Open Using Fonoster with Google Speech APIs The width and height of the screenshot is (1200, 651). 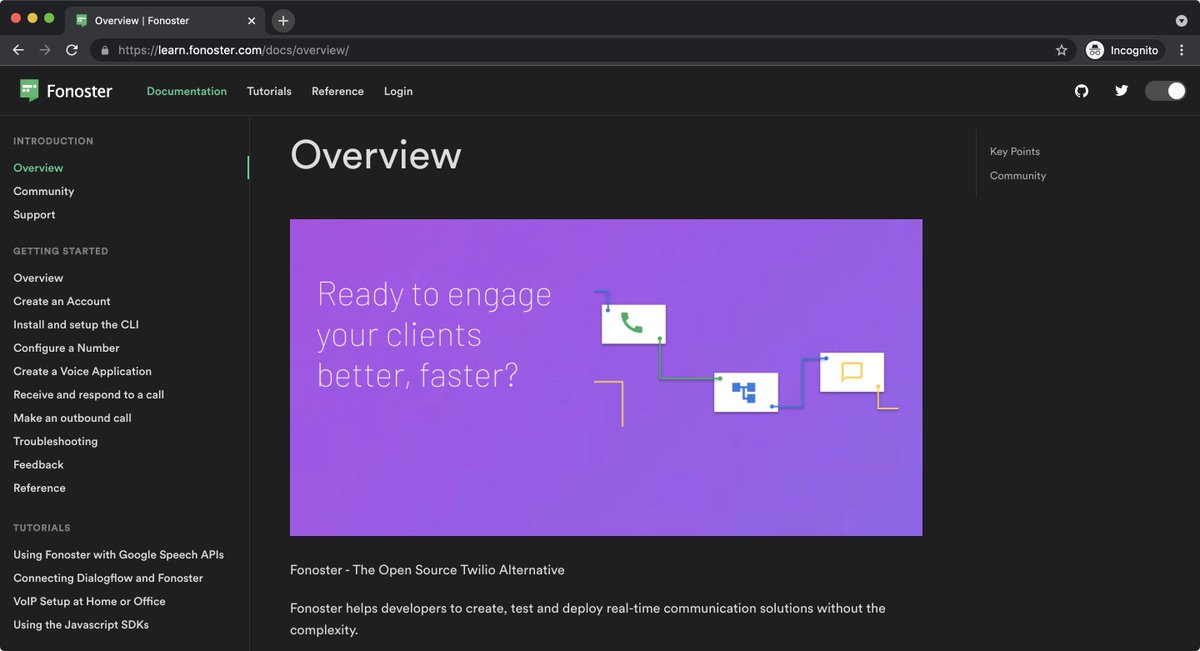point(119,554)
